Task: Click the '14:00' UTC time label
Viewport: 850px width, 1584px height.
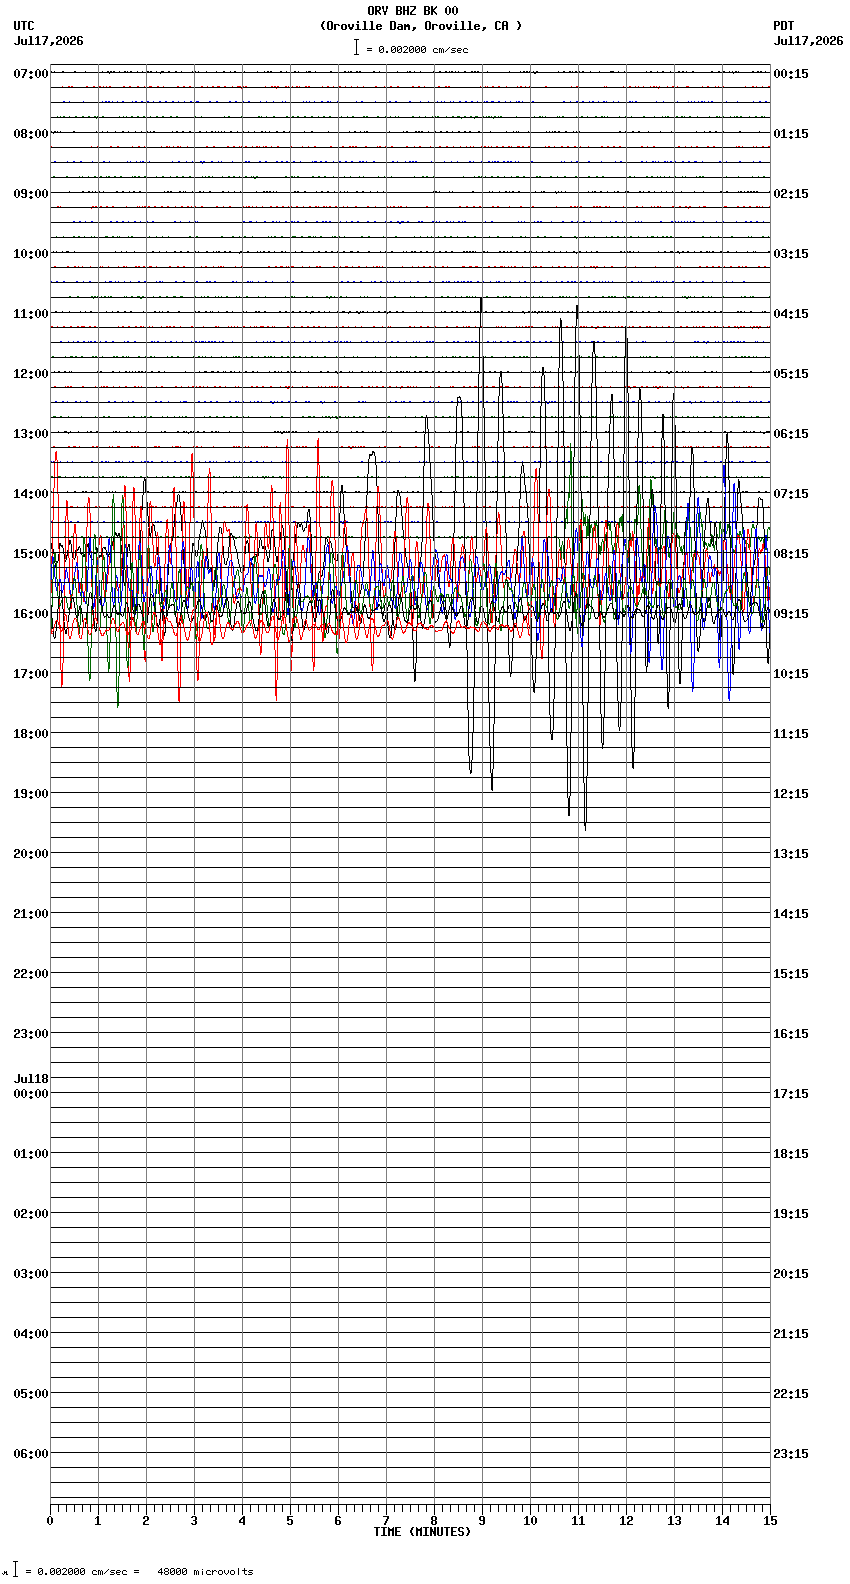Action: [31, 494]
